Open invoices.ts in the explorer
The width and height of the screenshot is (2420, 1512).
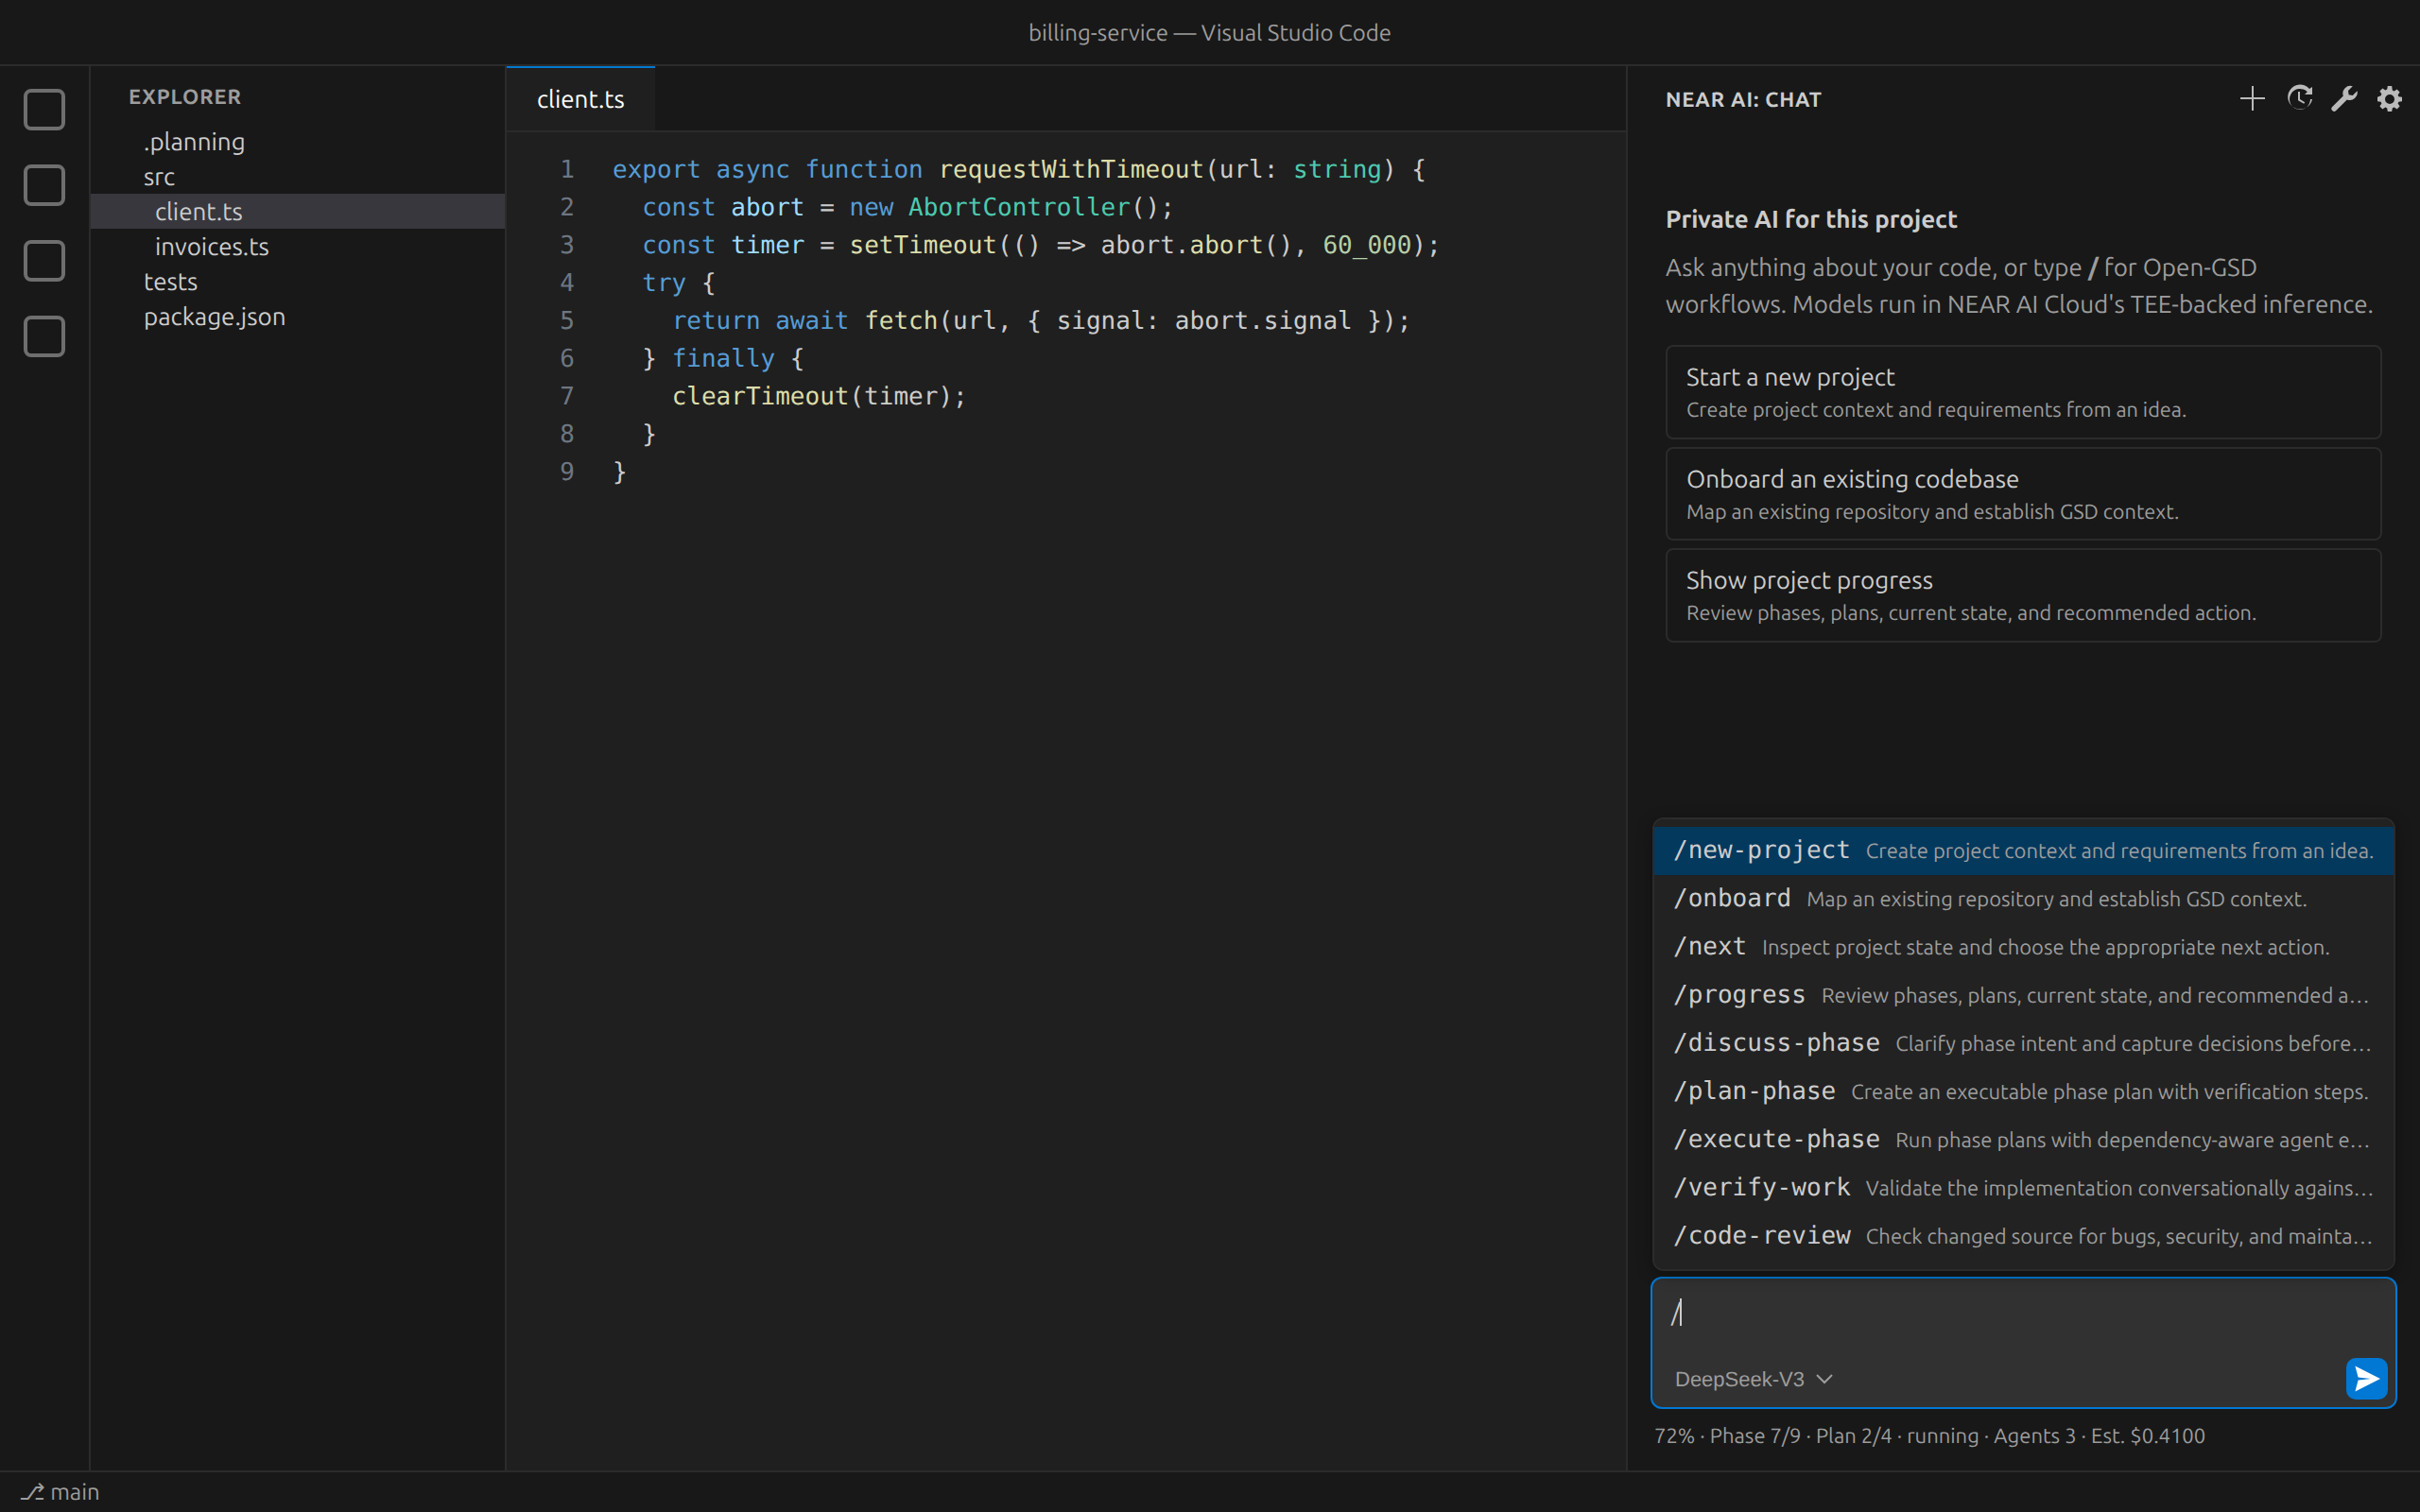tap(297, 247)
